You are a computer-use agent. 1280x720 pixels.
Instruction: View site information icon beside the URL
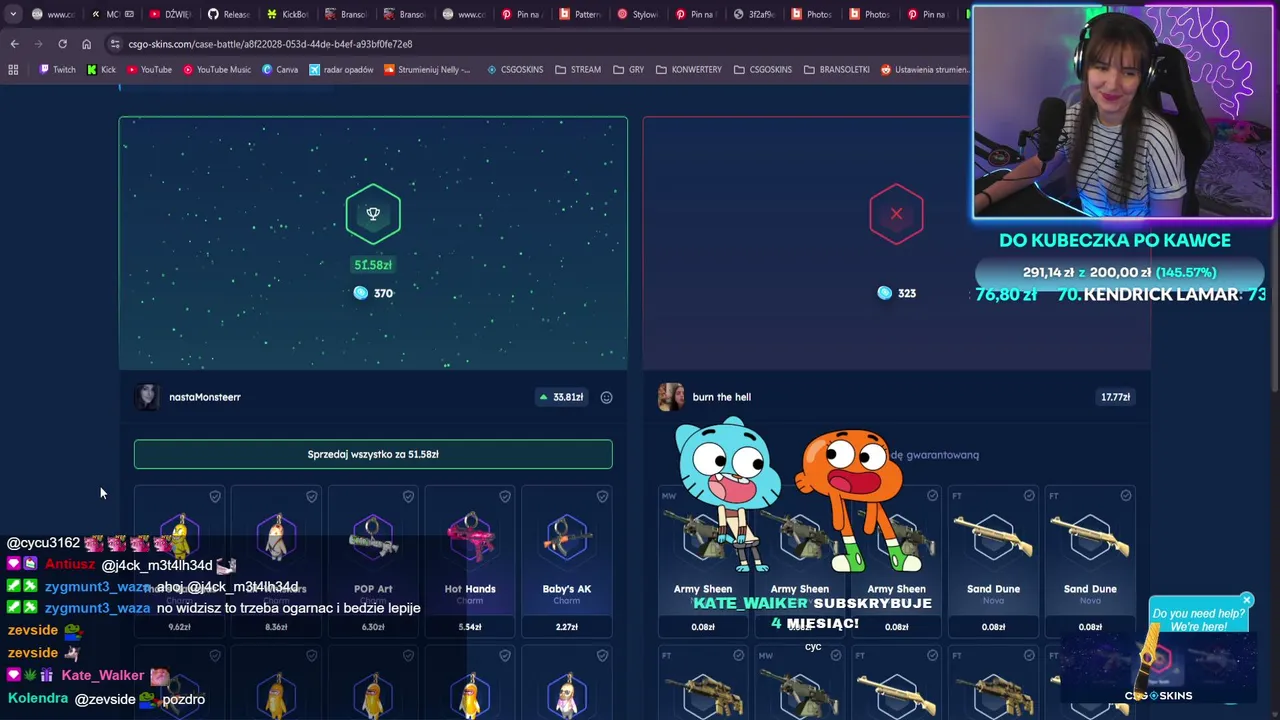[115, 44]
